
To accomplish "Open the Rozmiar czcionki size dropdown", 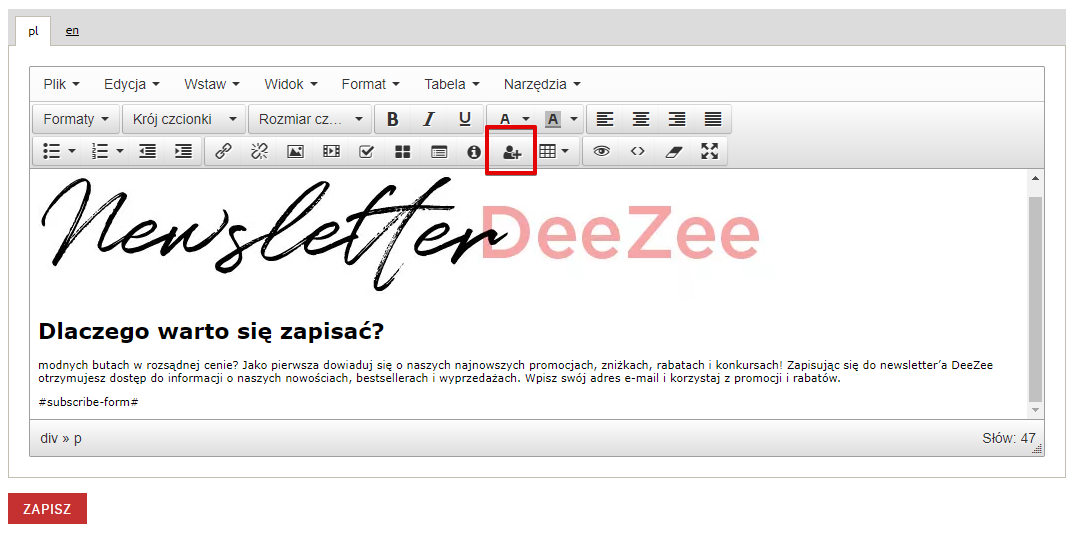I will pyautogui.click(x=310, y=119).
